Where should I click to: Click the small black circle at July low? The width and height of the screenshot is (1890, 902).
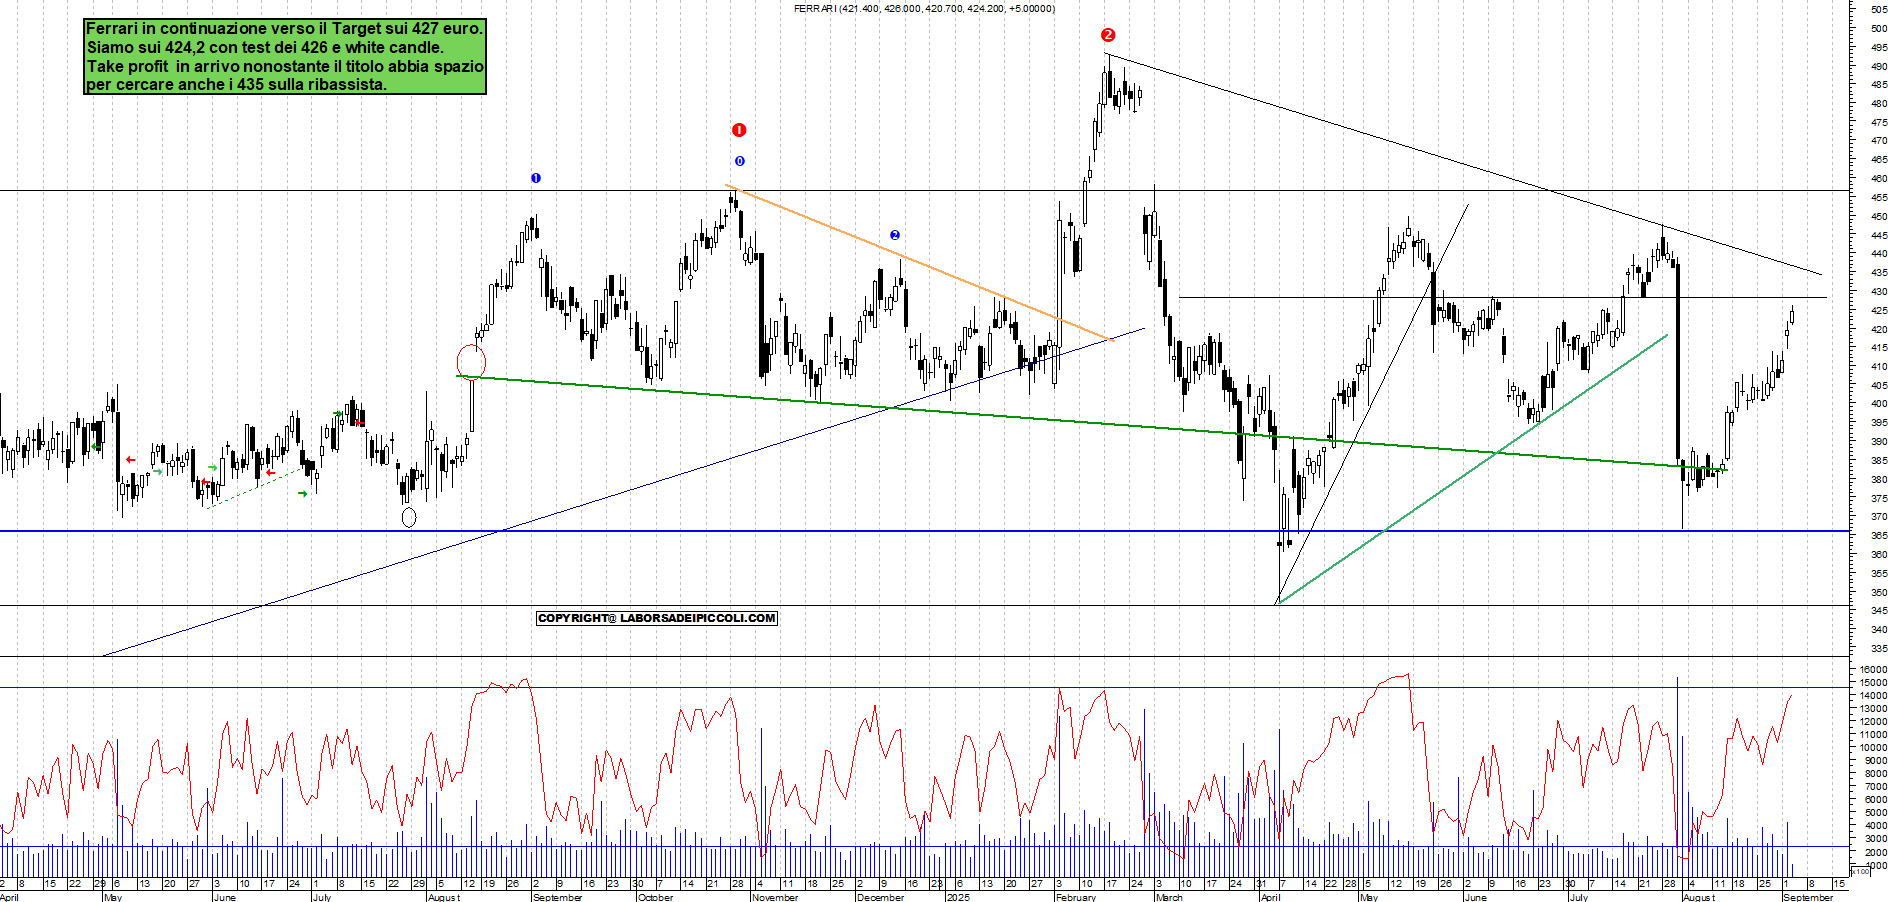tap(408, 517)
